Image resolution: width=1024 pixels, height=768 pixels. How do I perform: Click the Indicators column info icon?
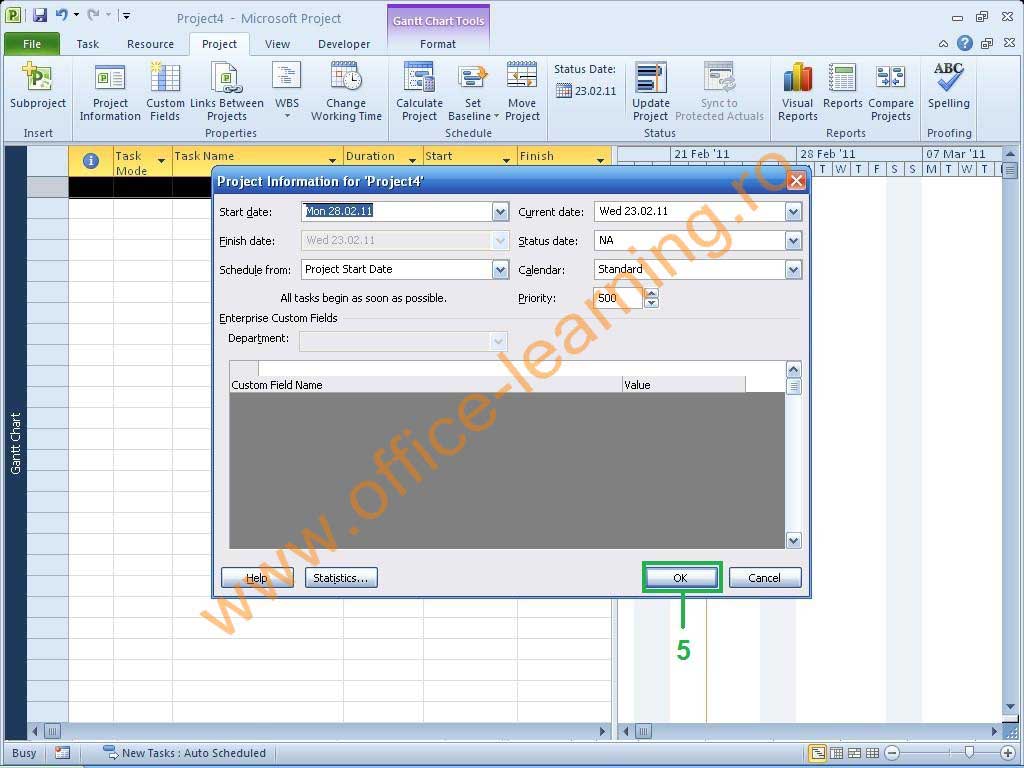pos(91,161)
